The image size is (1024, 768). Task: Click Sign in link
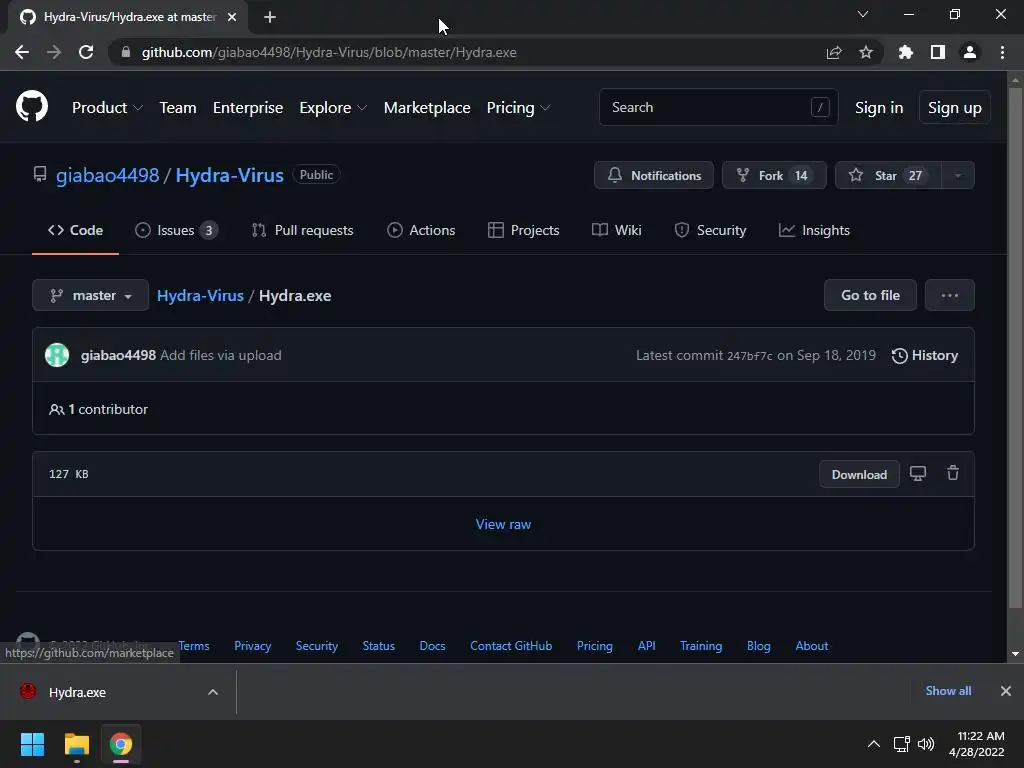[x=879, y=108]
